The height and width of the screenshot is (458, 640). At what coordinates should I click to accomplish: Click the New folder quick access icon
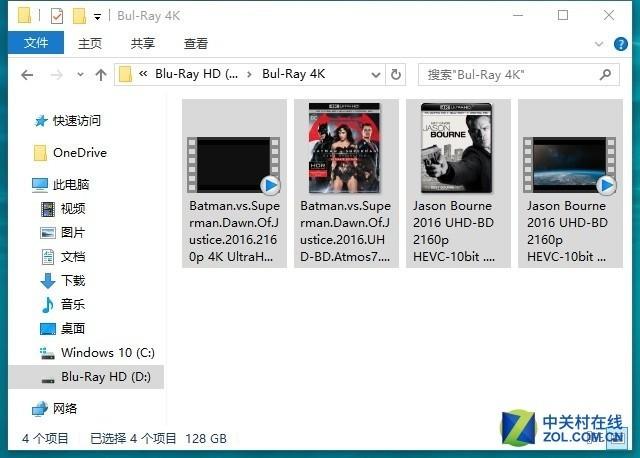pyautogui.click(x=79, y=16)
